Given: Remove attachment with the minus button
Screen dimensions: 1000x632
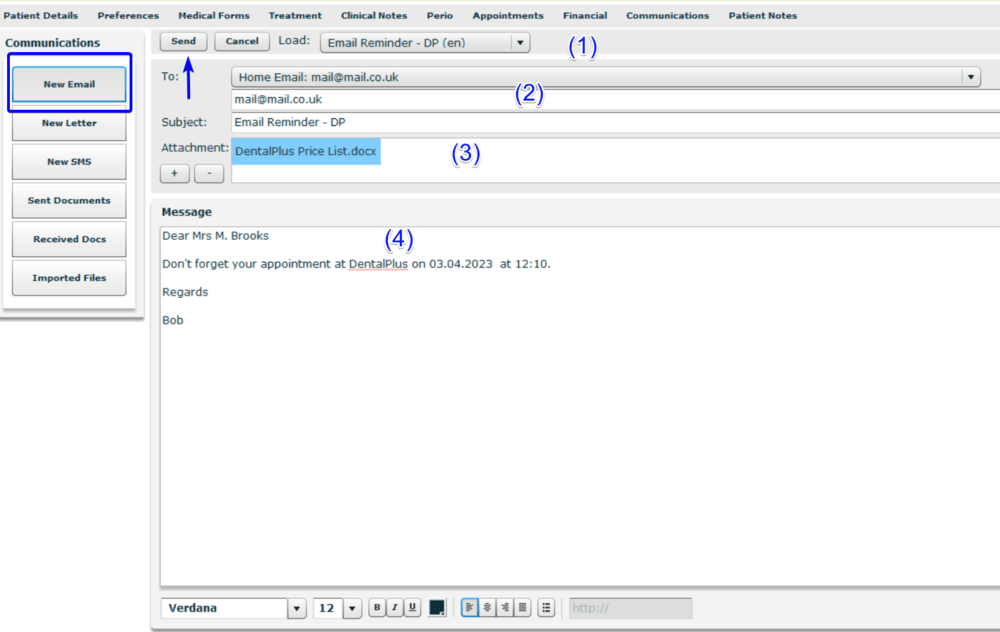Looking at the screenshot, I should pos(208,173).
